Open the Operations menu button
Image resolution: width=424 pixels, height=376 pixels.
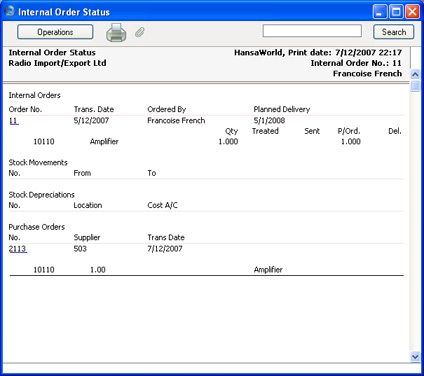(x=55, y=32)
